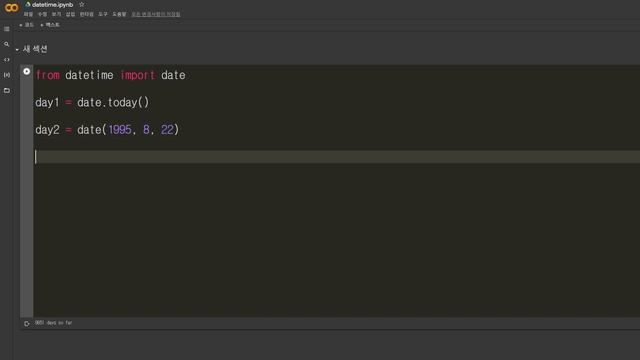
Task: Open the 삽입 (Insert) menu
Action: pos(70,14)
